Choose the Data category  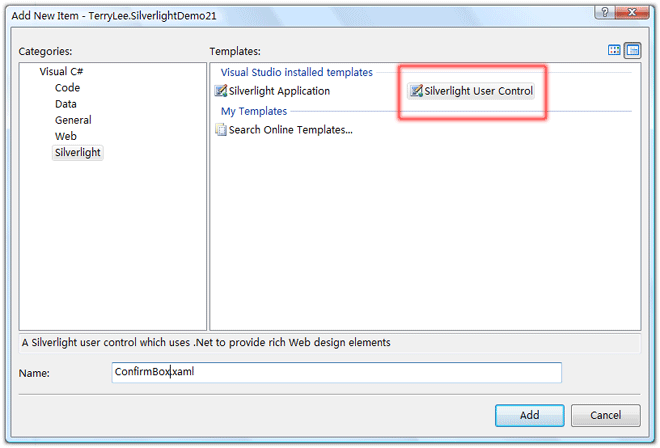(x=66, y=104)
